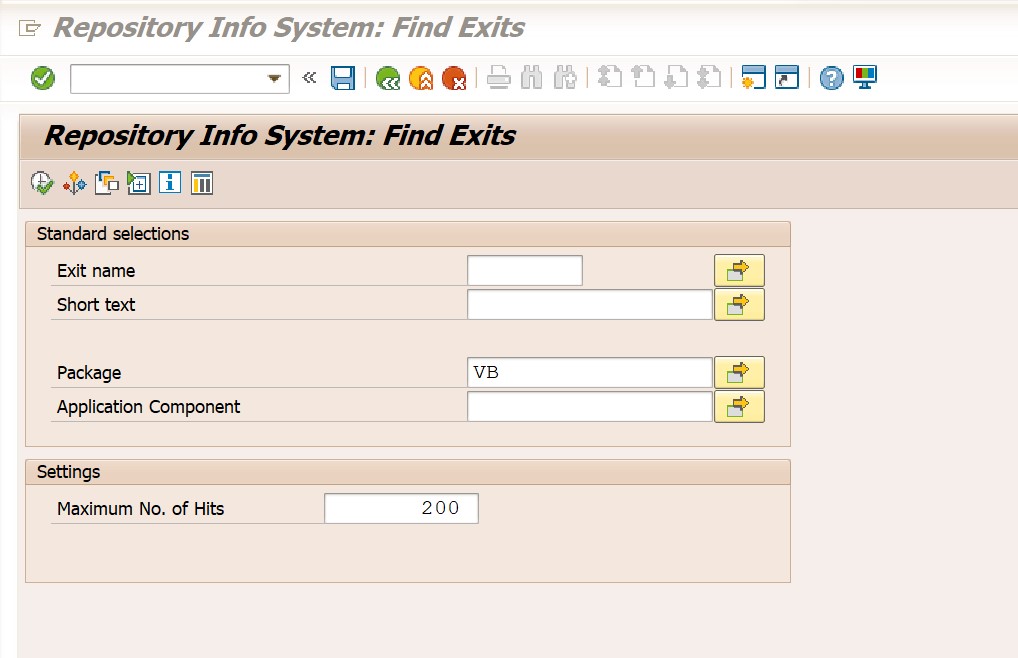Open multiple selection for Package
The height and width of the screenshot is (658, 1018).
pyautogui.click(x=739, y=372)
